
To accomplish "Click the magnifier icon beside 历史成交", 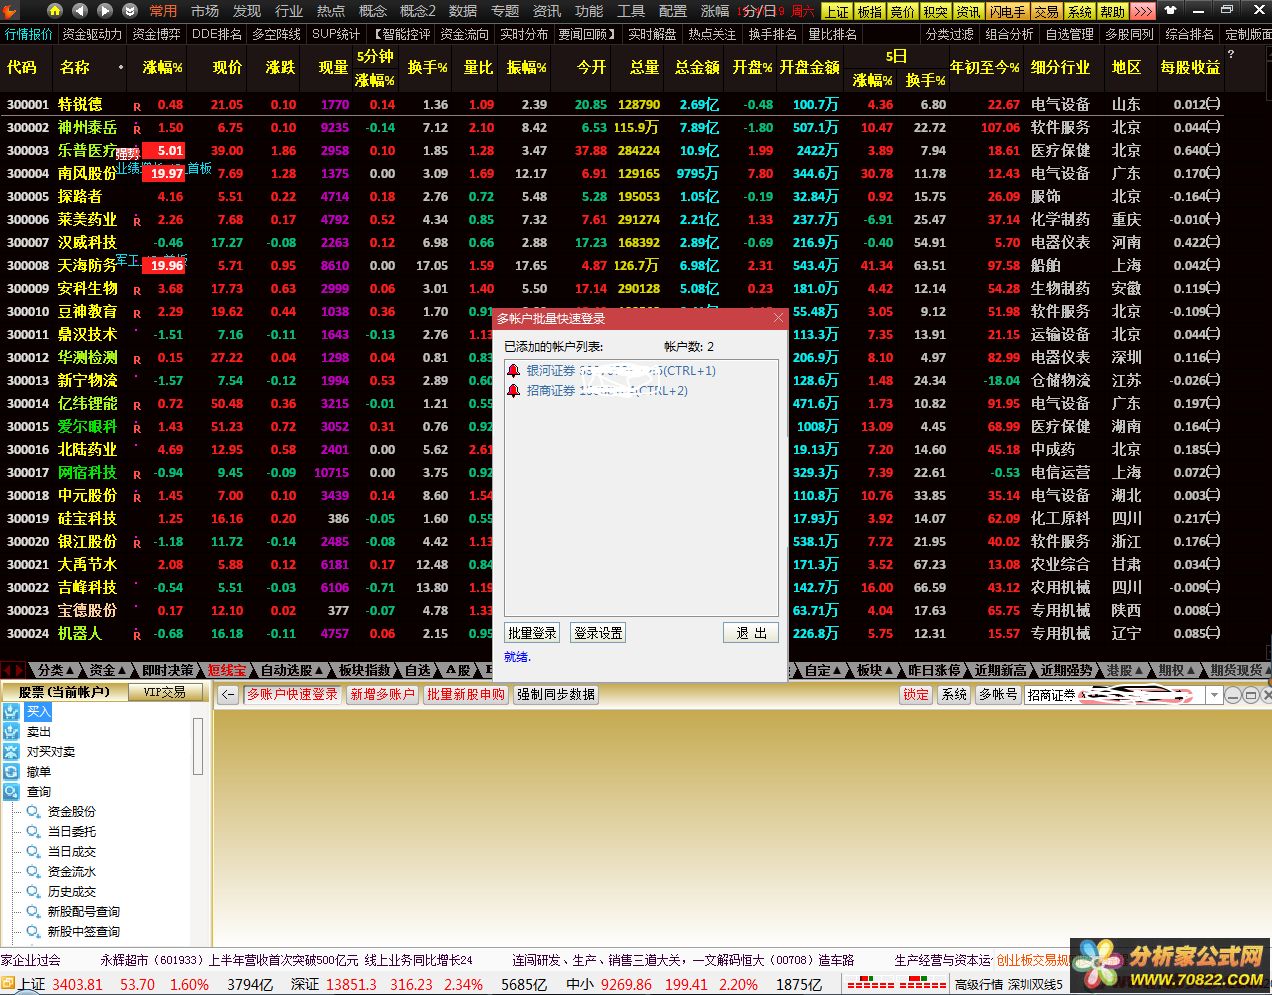I will 34,892.
